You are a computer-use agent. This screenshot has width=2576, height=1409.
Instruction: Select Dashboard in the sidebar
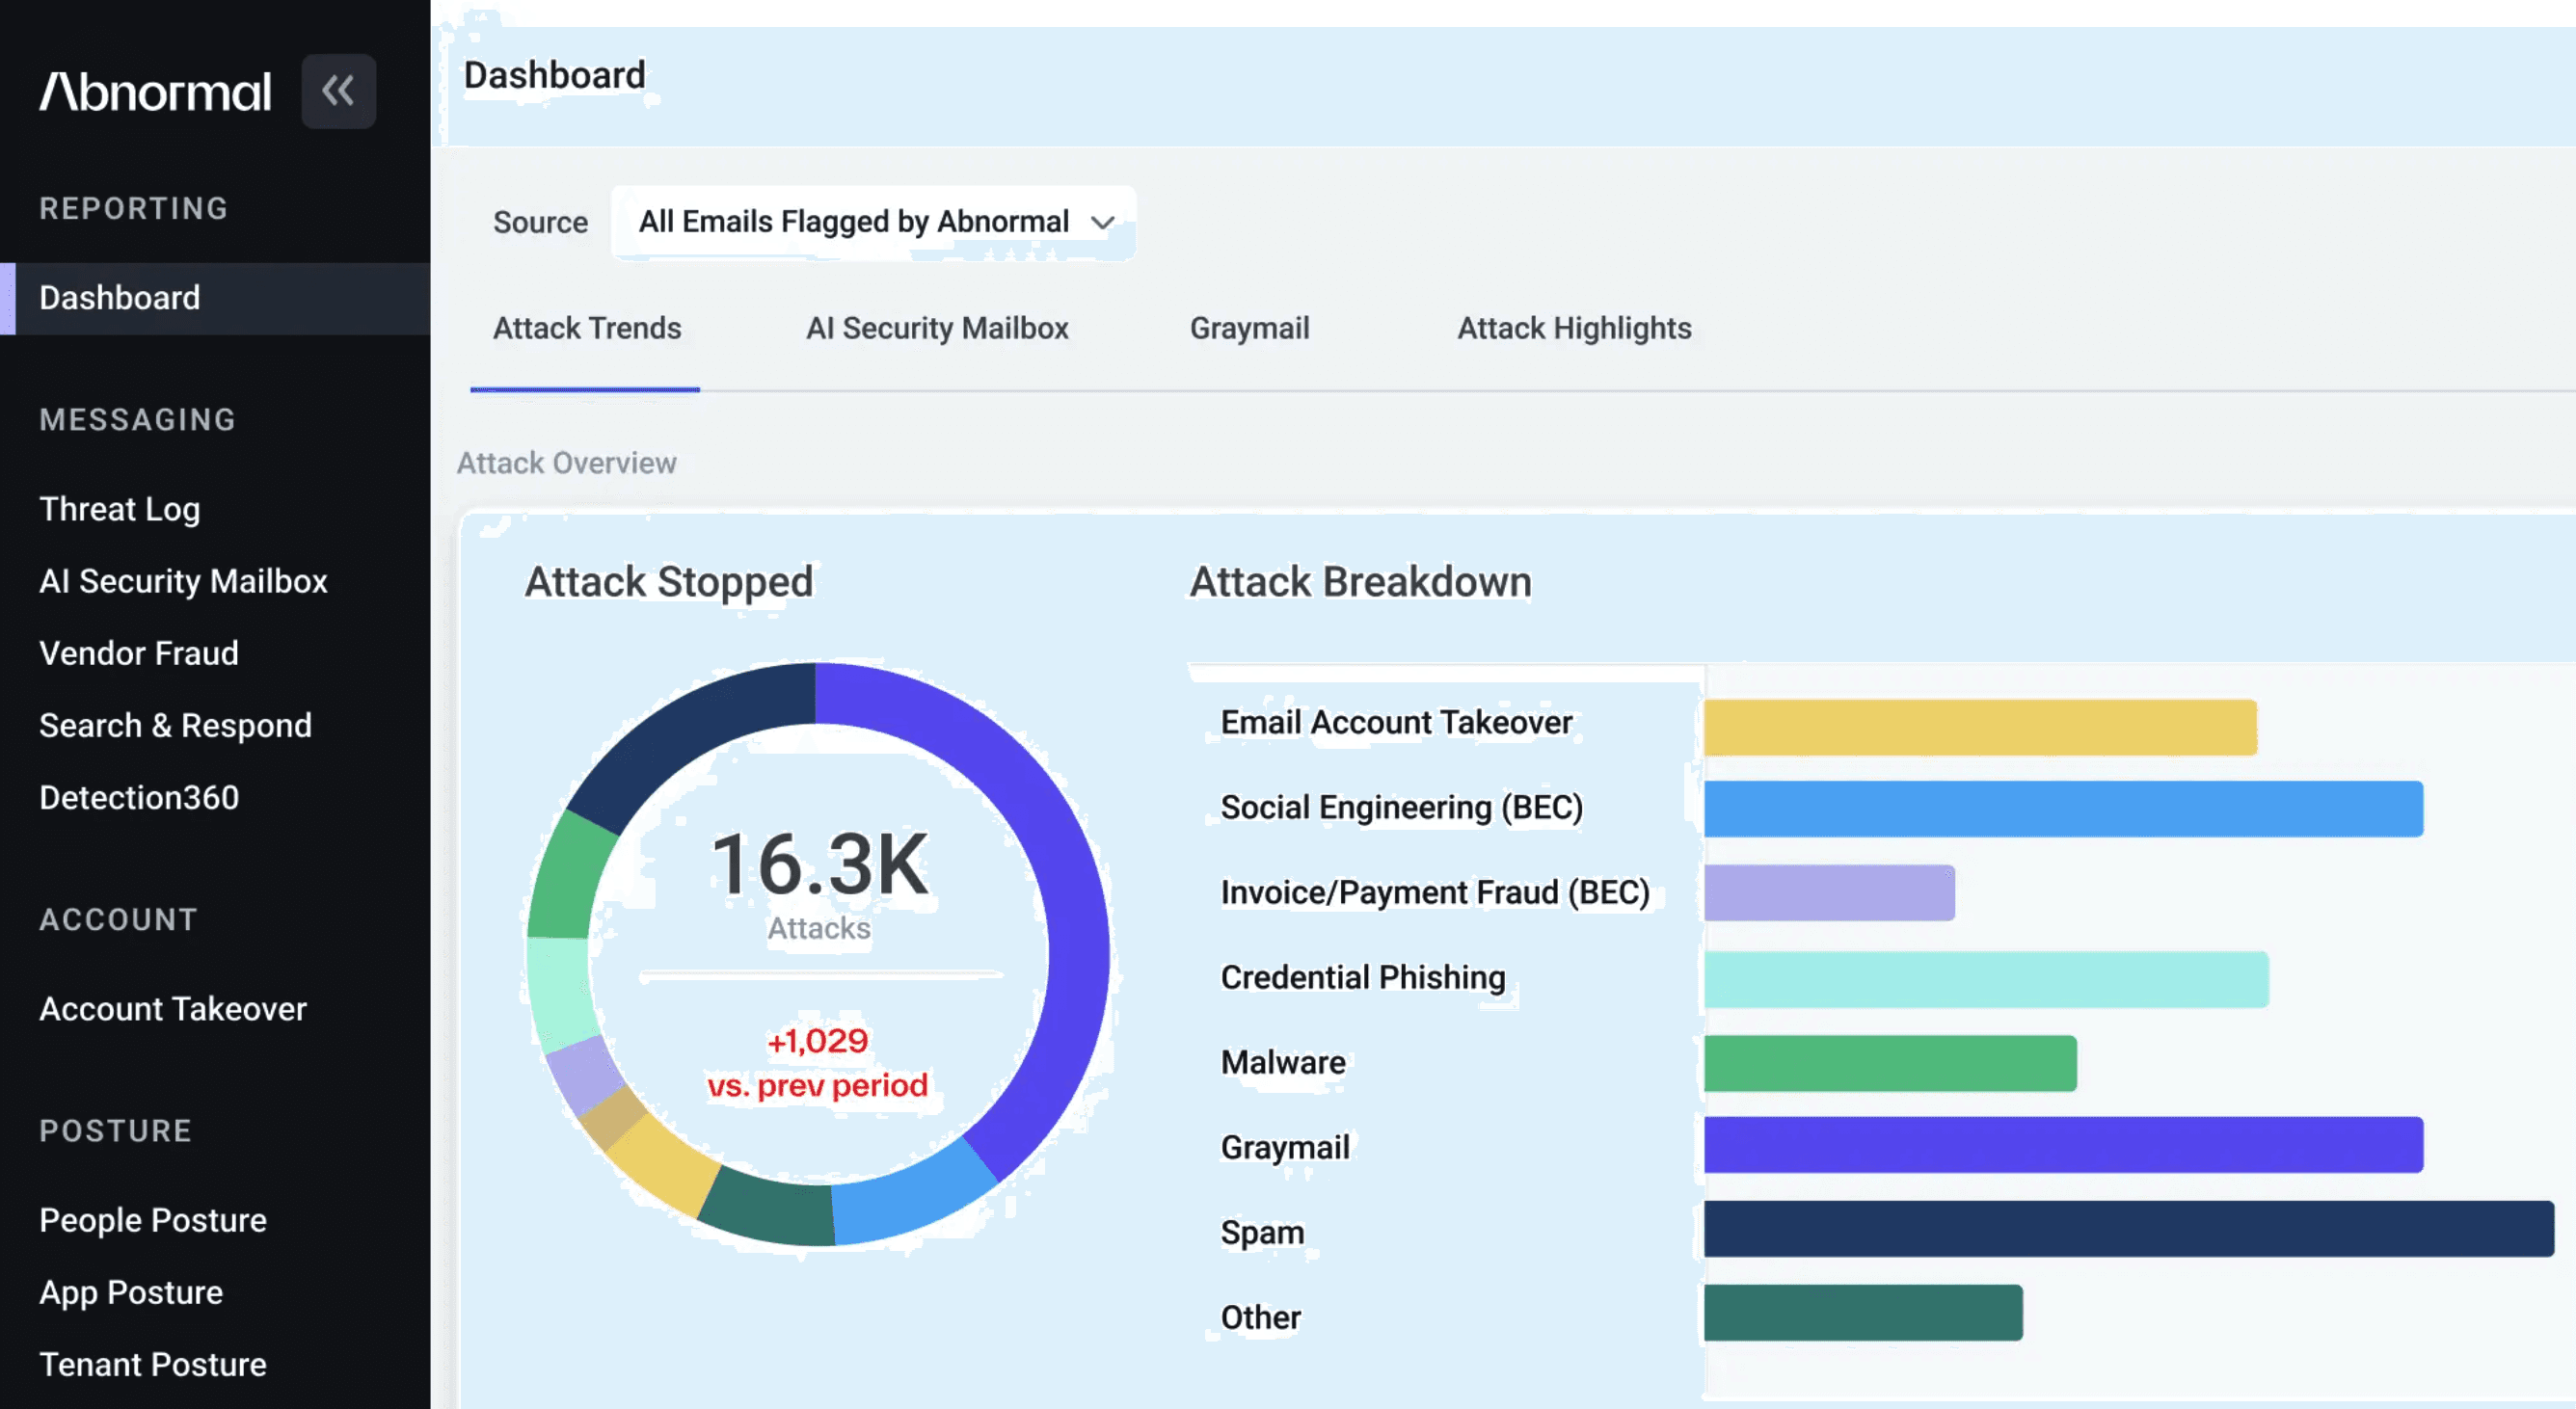coord(215,298)
